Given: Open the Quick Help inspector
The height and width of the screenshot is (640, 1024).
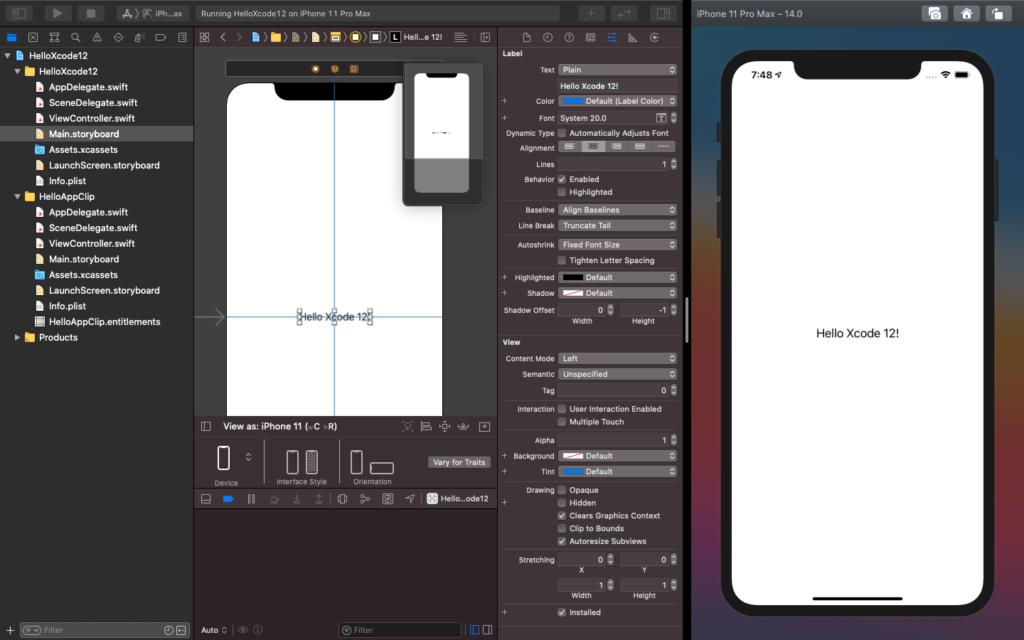Looking at the screenshot, I should (x=569, y=36).
